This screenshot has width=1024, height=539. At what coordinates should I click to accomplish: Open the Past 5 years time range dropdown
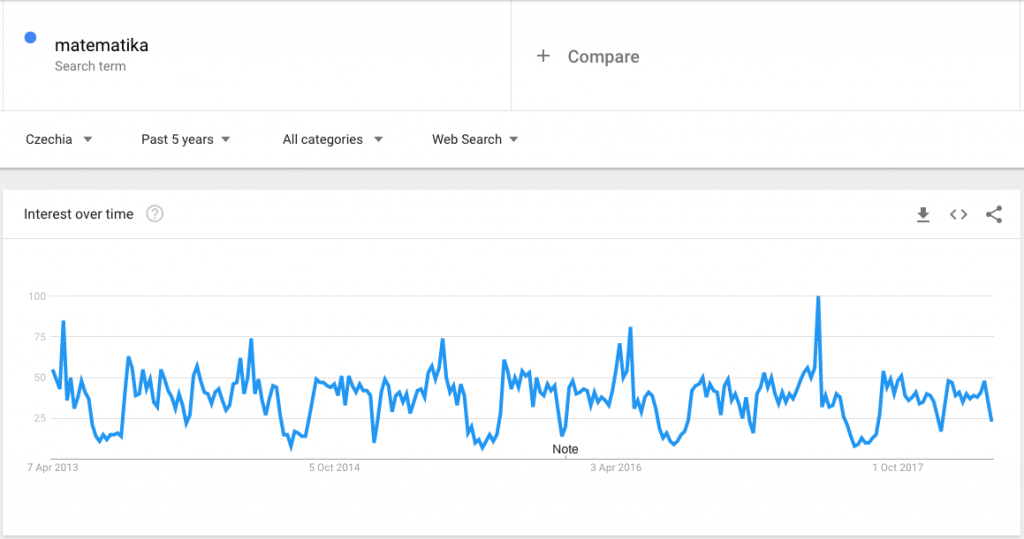[x=185, y=139]
